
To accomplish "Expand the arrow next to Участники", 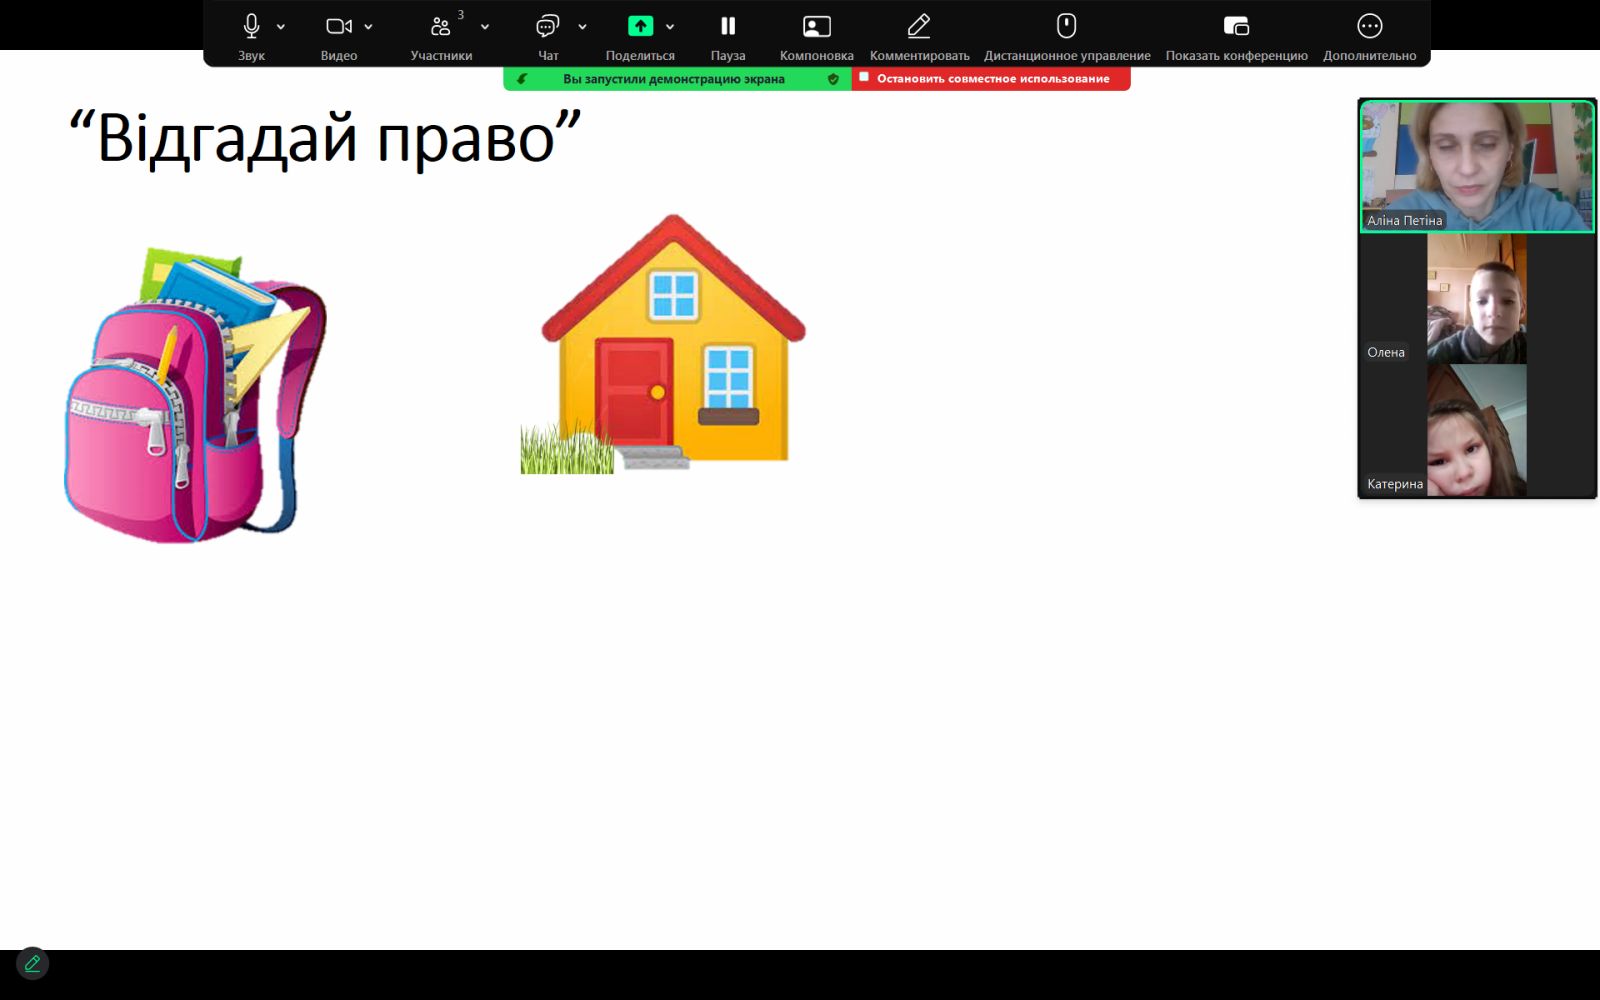I will coord(485,27).
